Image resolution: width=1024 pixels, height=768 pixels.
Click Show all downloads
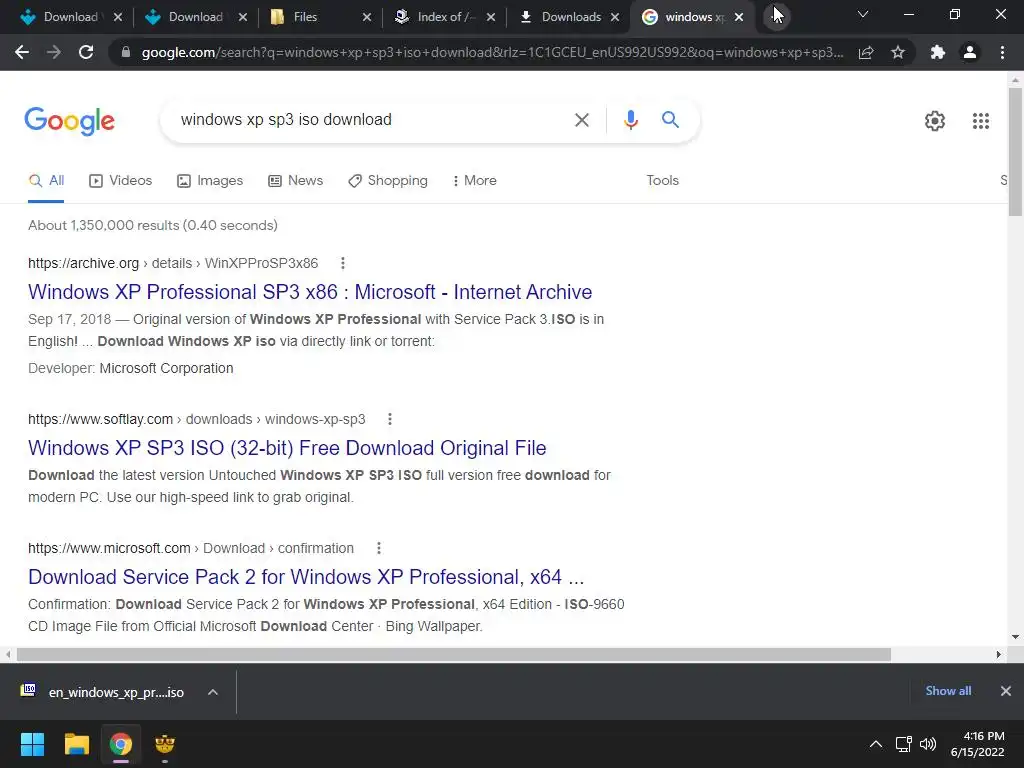[948, 691]
